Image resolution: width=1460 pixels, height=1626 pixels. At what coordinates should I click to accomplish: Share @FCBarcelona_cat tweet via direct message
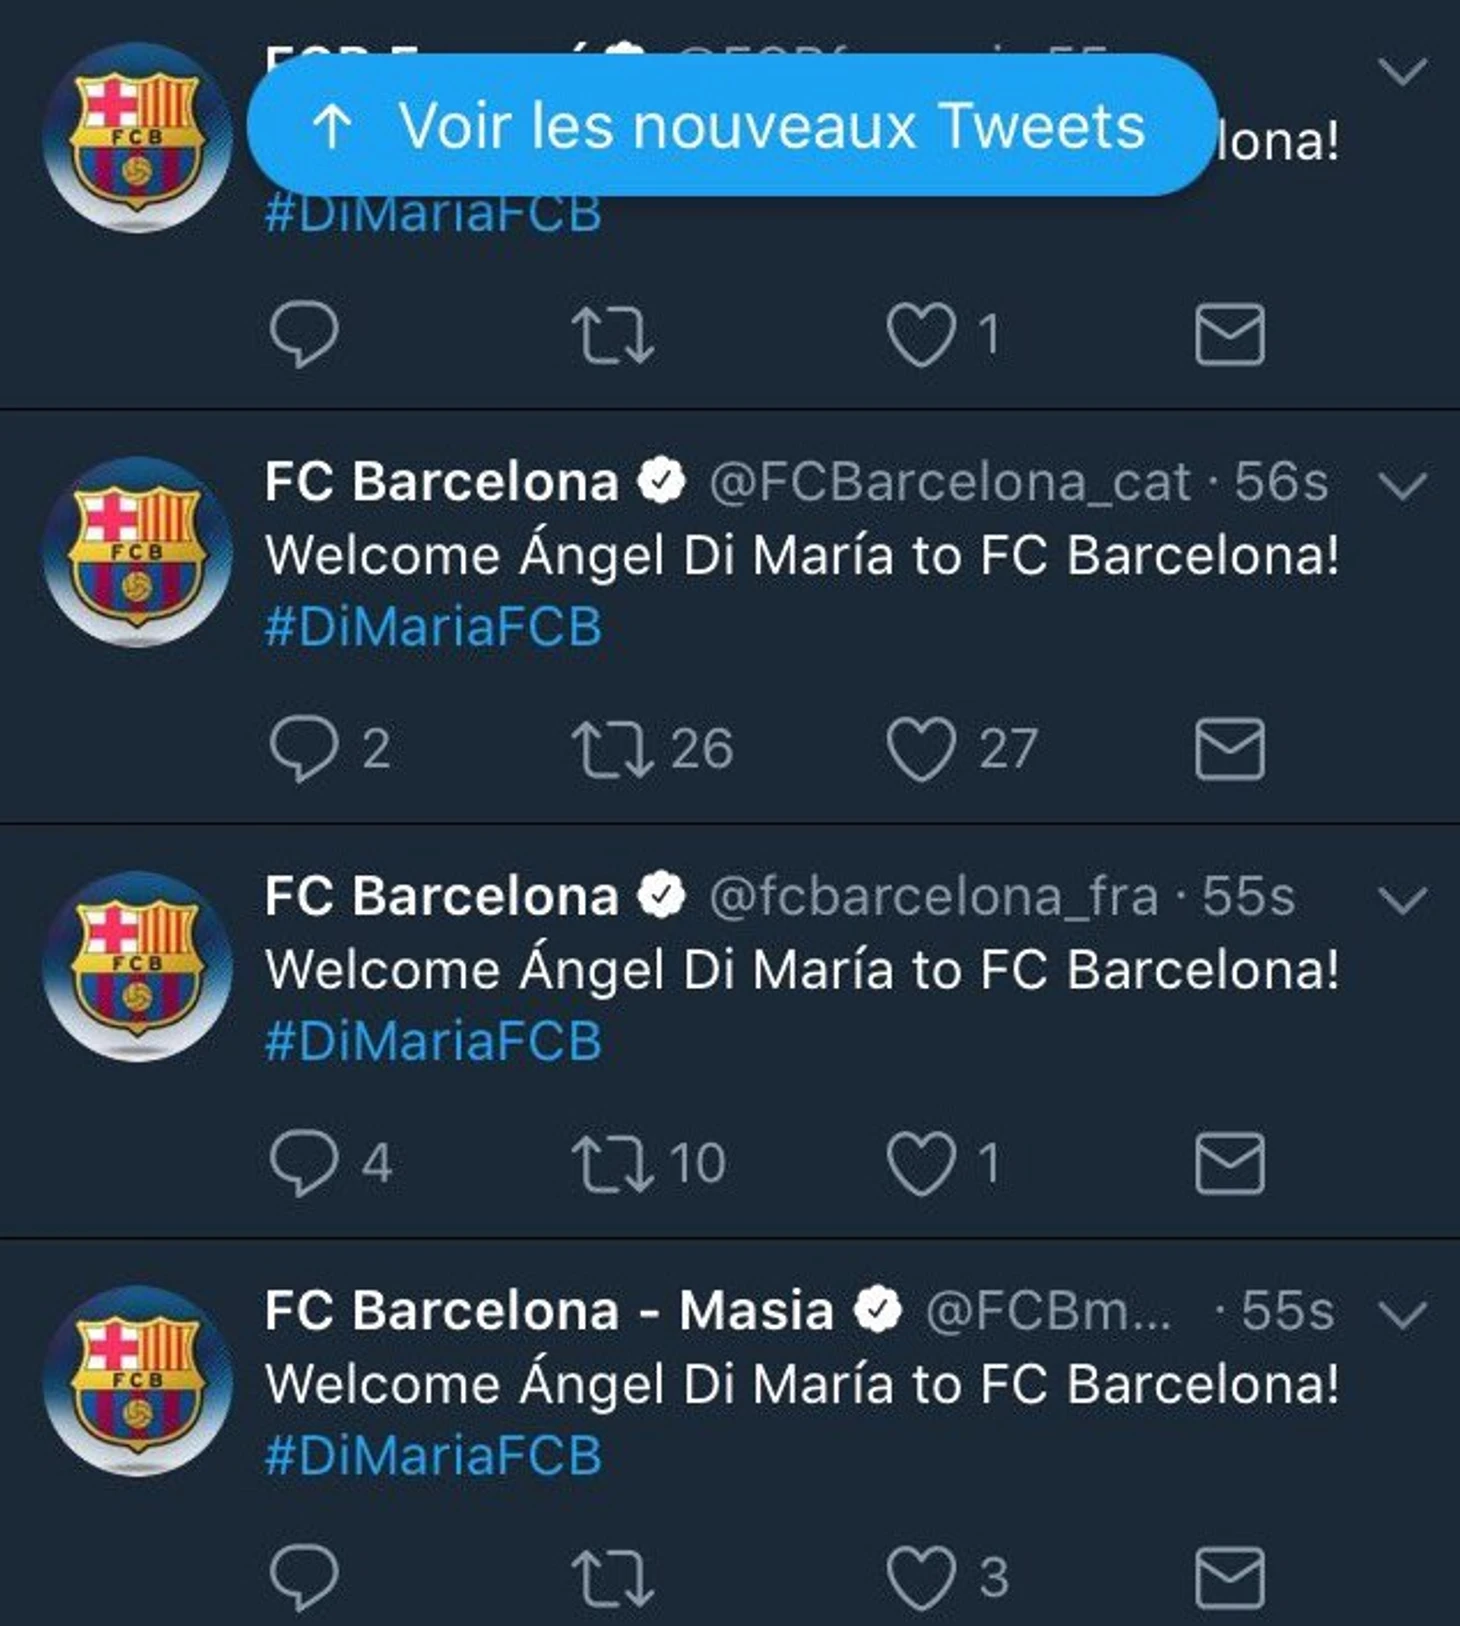pos(1229,748)
